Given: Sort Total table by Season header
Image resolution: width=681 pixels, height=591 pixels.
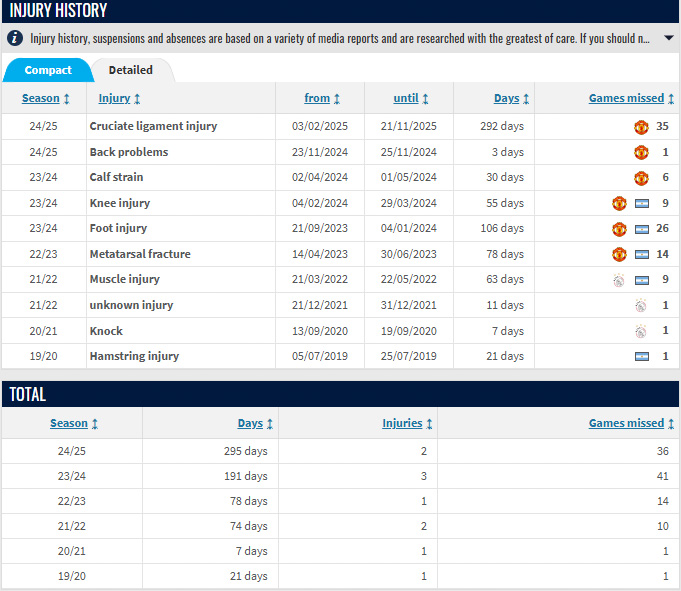Looking at the screenshot, I should click(x=74, y=423).
